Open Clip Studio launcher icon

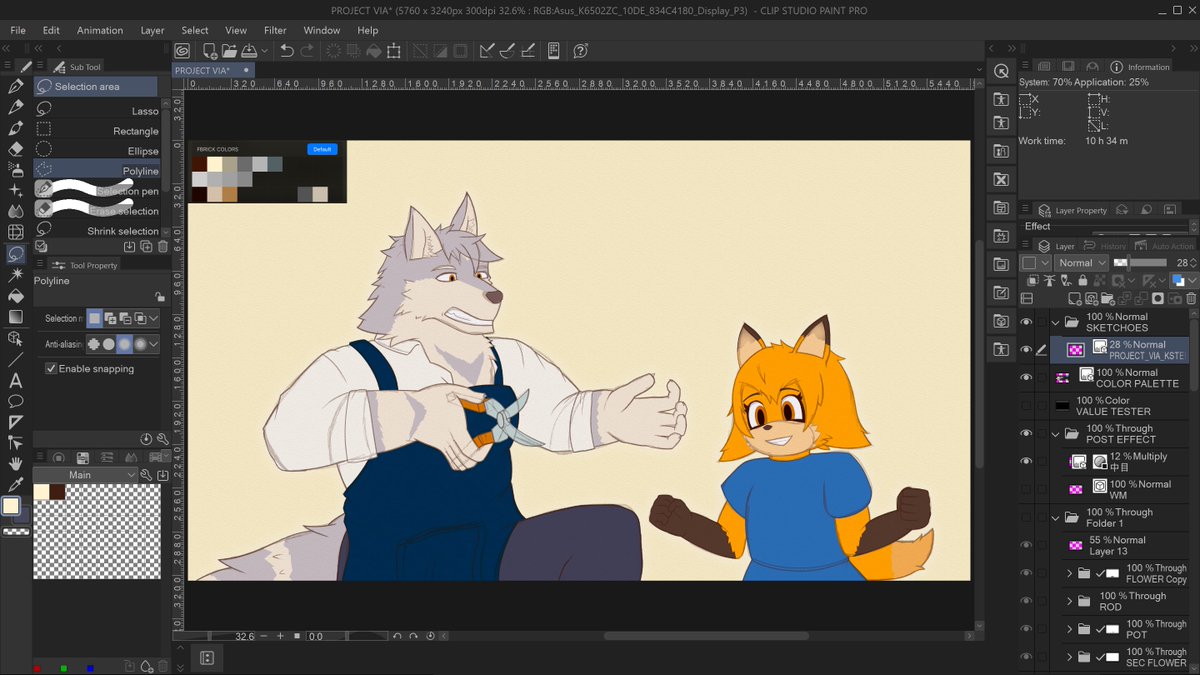click(183, 51)
